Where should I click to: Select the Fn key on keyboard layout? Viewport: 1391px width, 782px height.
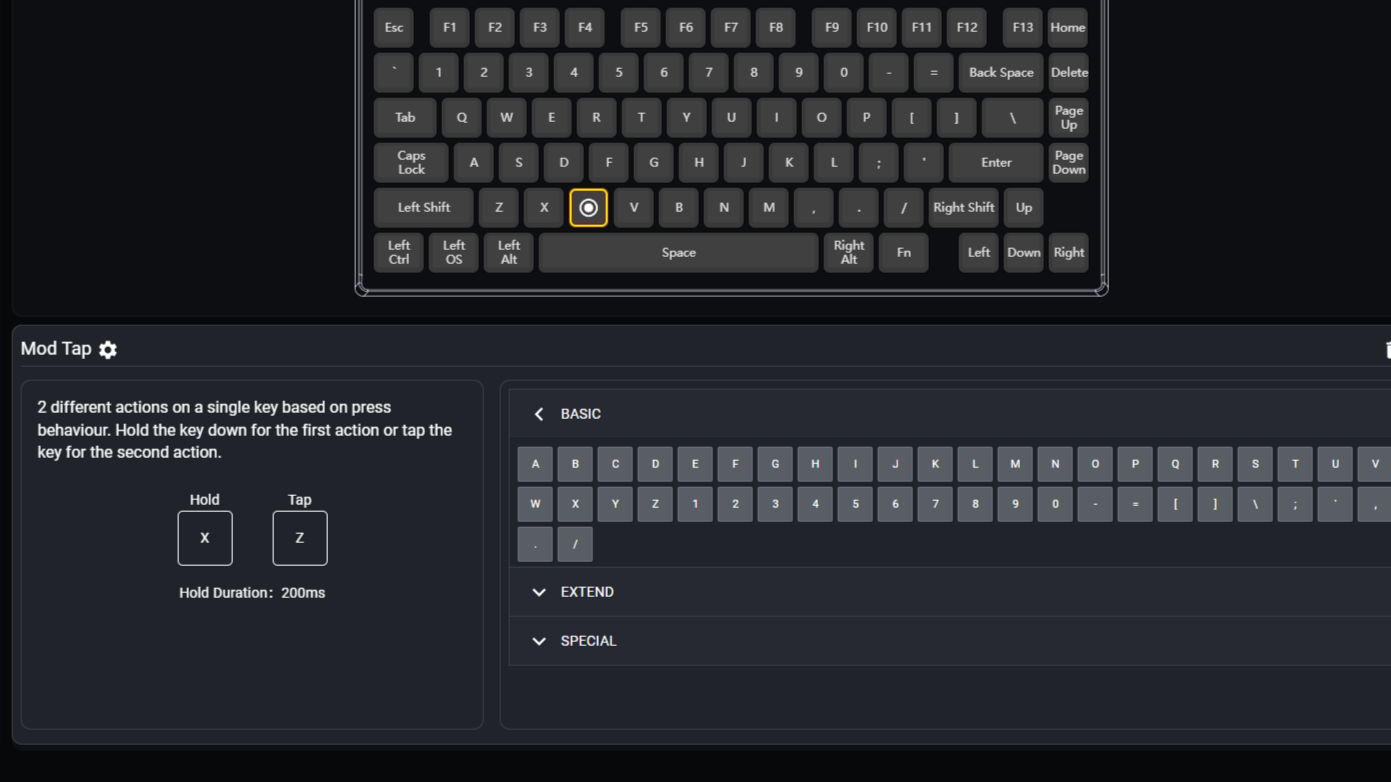point(903,253)
